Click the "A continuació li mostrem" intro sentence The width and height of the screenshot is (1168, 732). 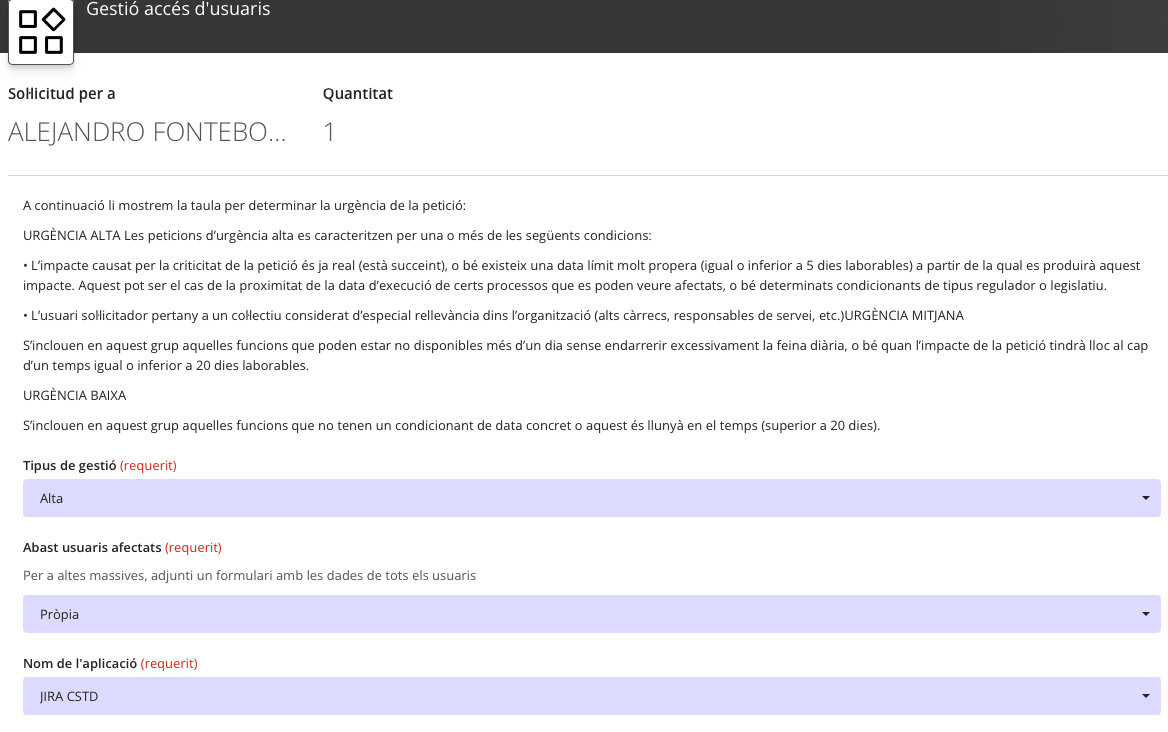244,206
